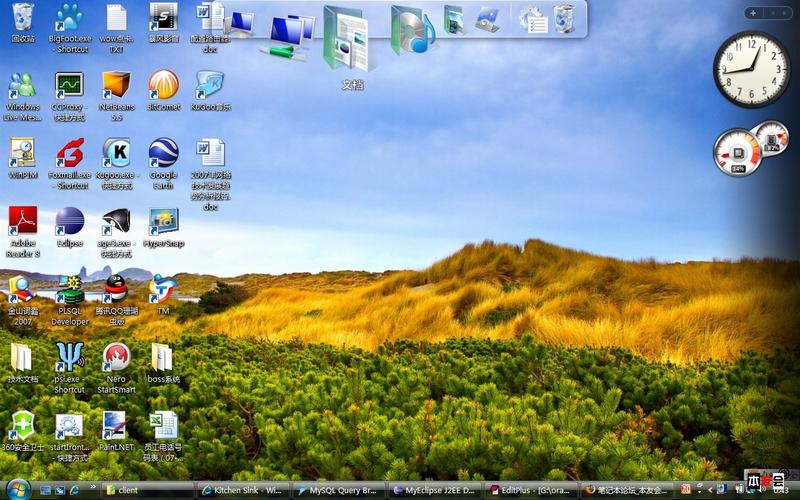Open the Recycle Bin desktop icon

(22, 17)
